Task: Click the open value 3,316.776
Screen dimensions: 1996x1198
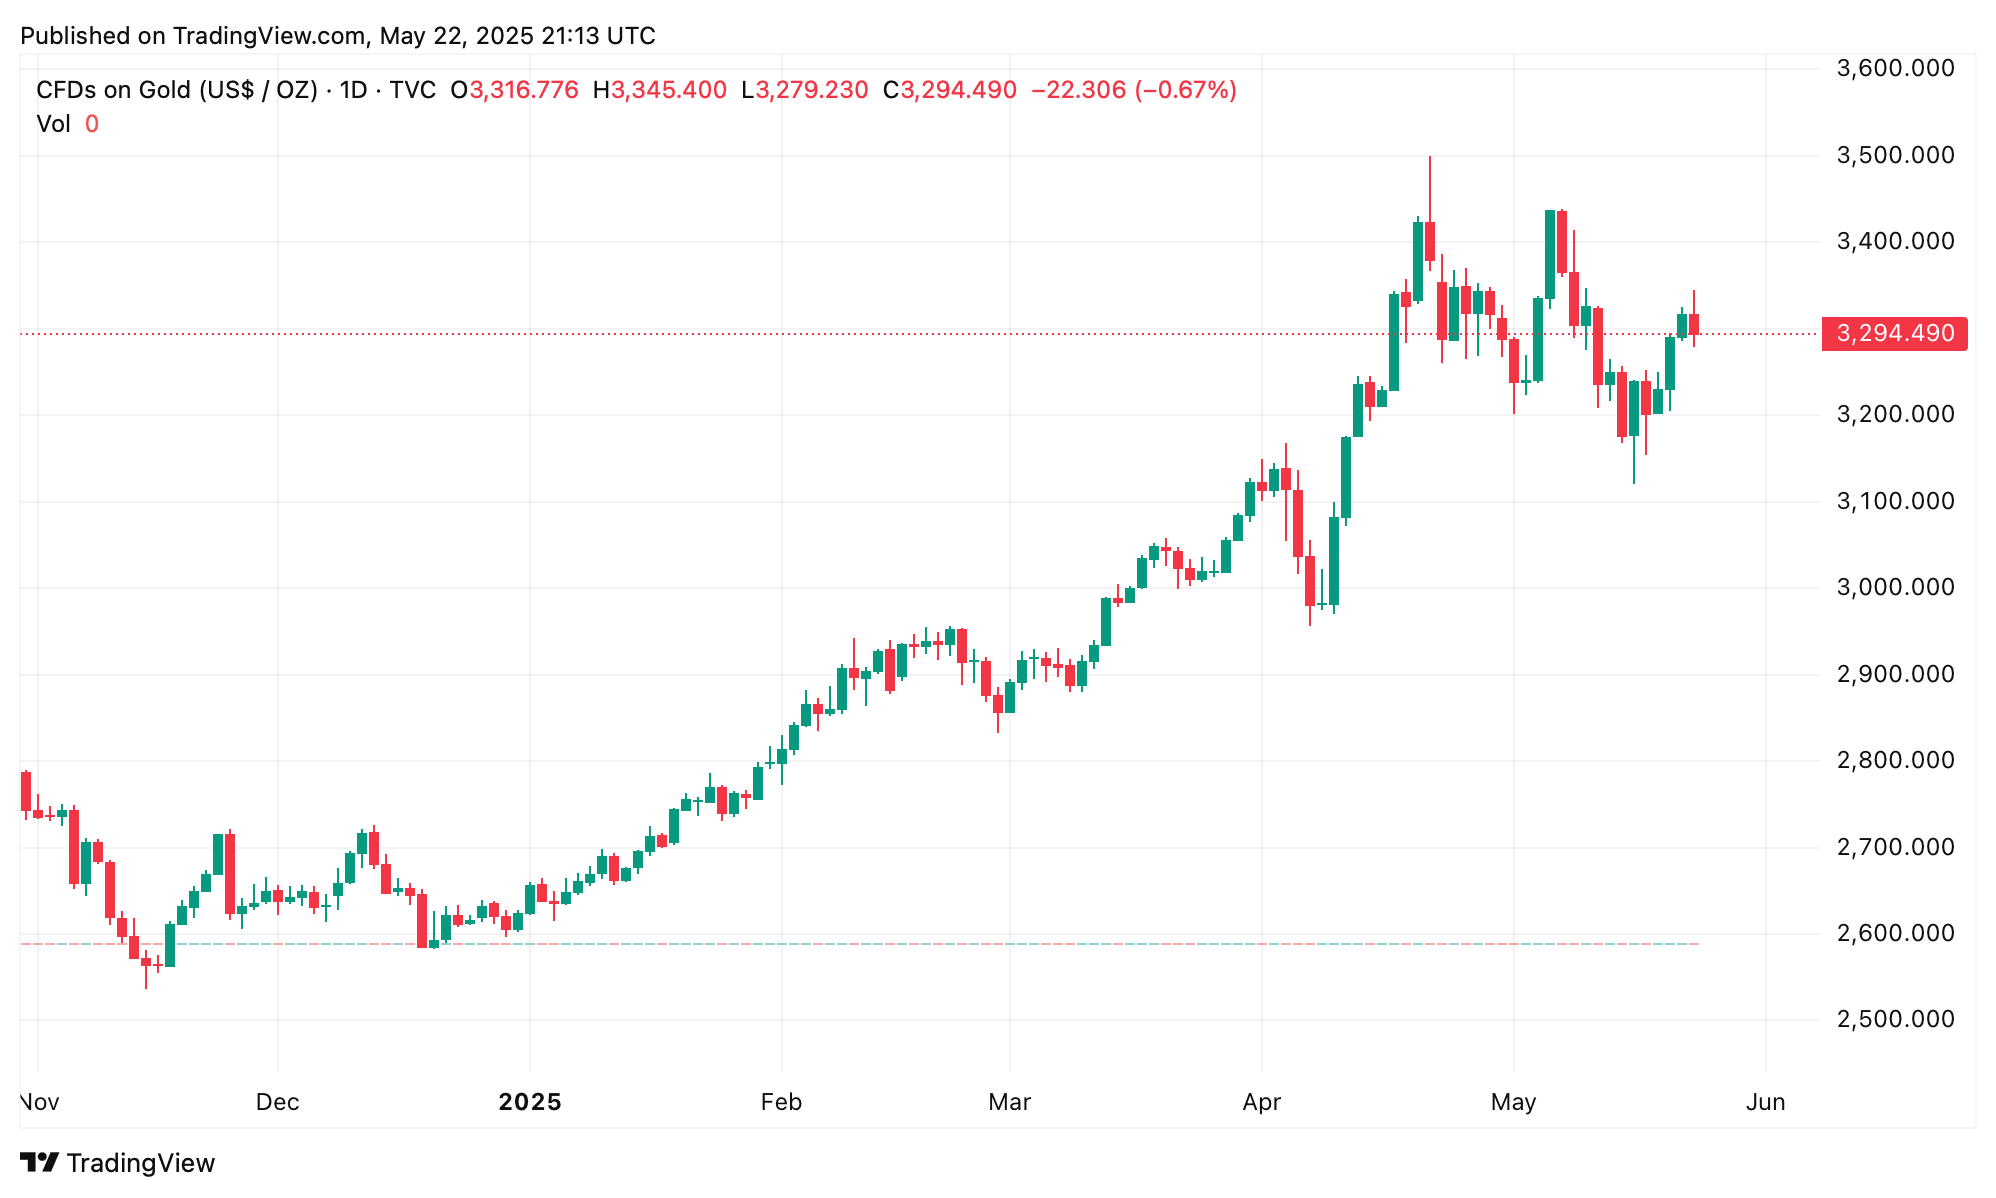Action: (524, 90)
